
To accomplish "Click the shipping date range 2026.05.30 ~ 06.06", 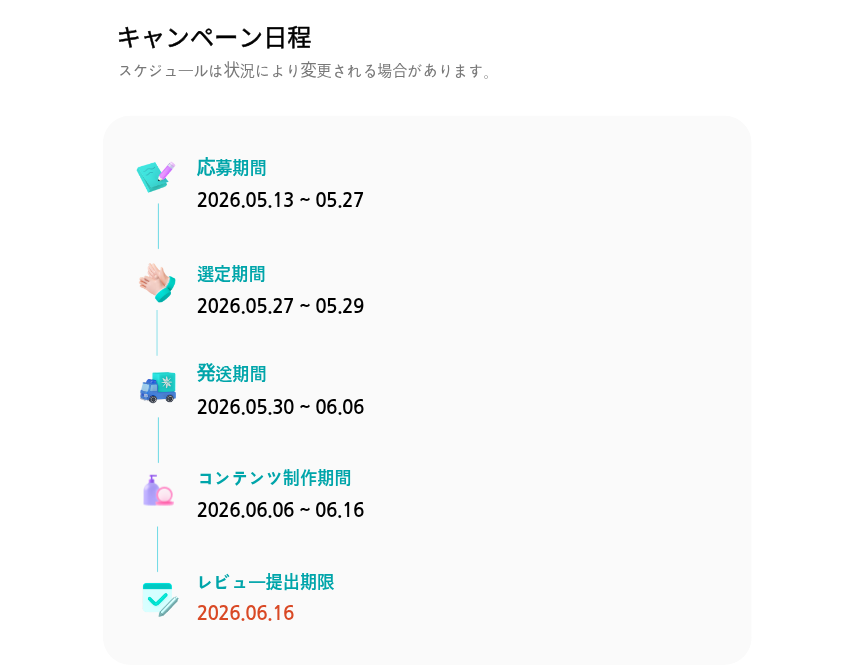I will tap(280, 407).
